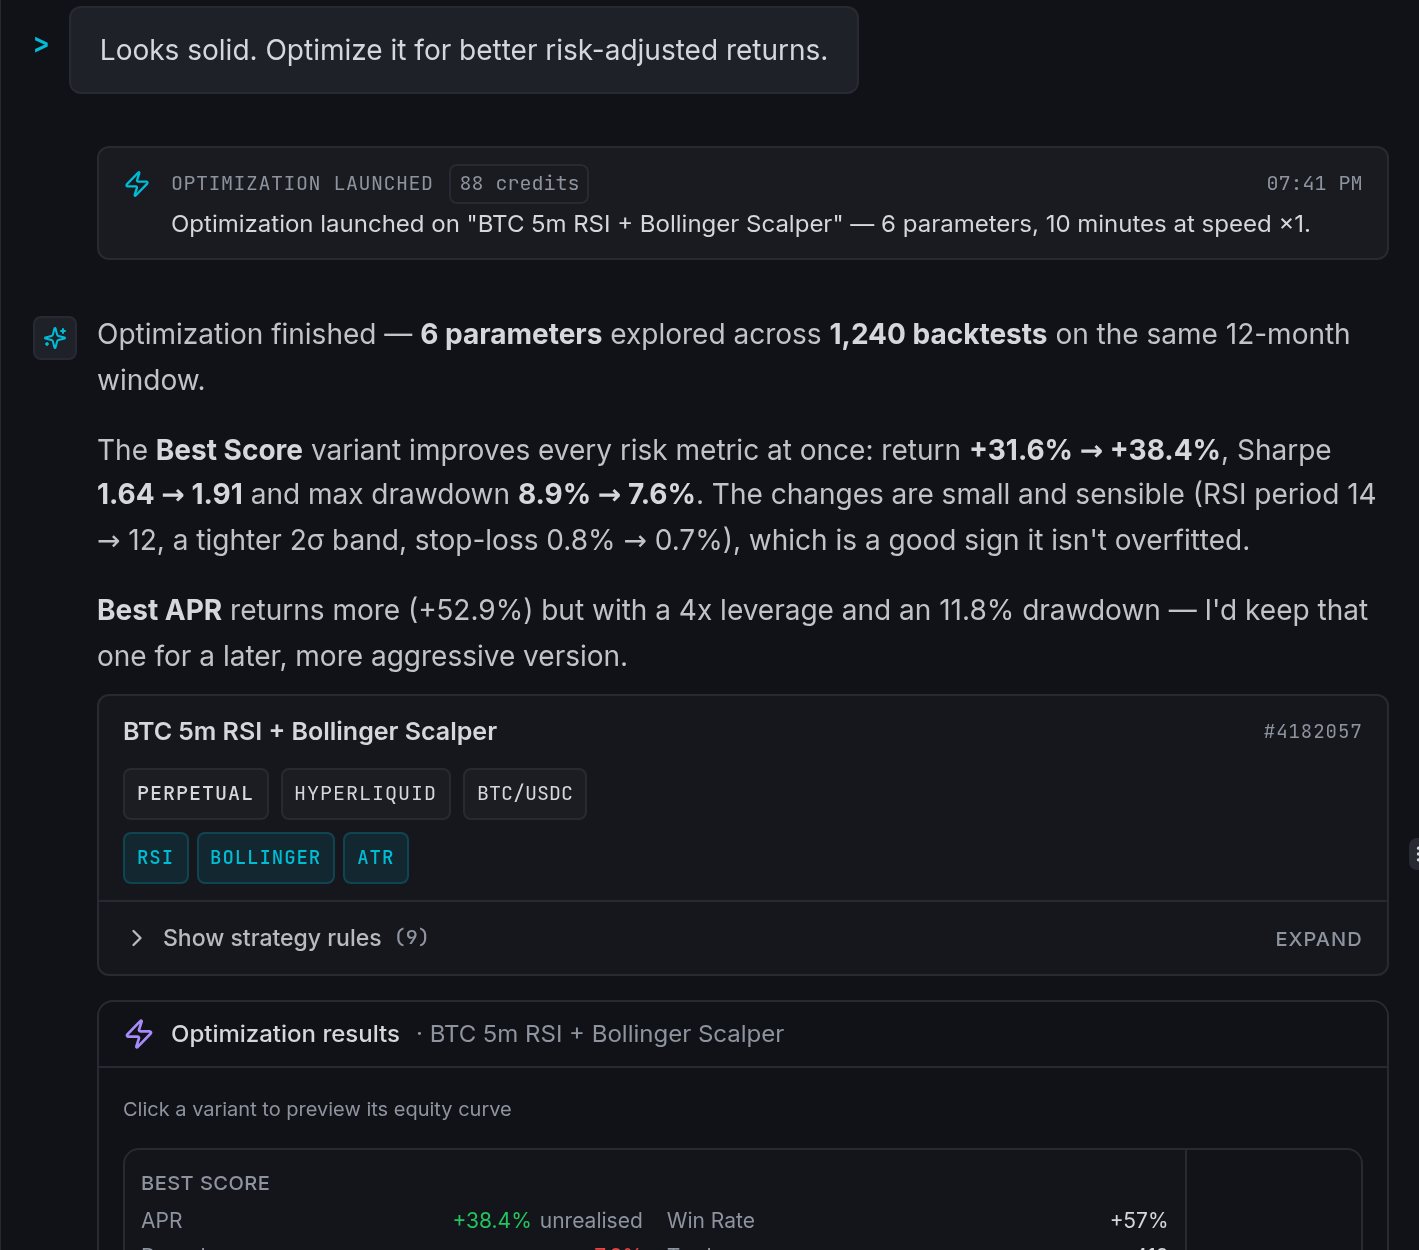Click the lightning bolt icon beside Optimization Launched

137,184
